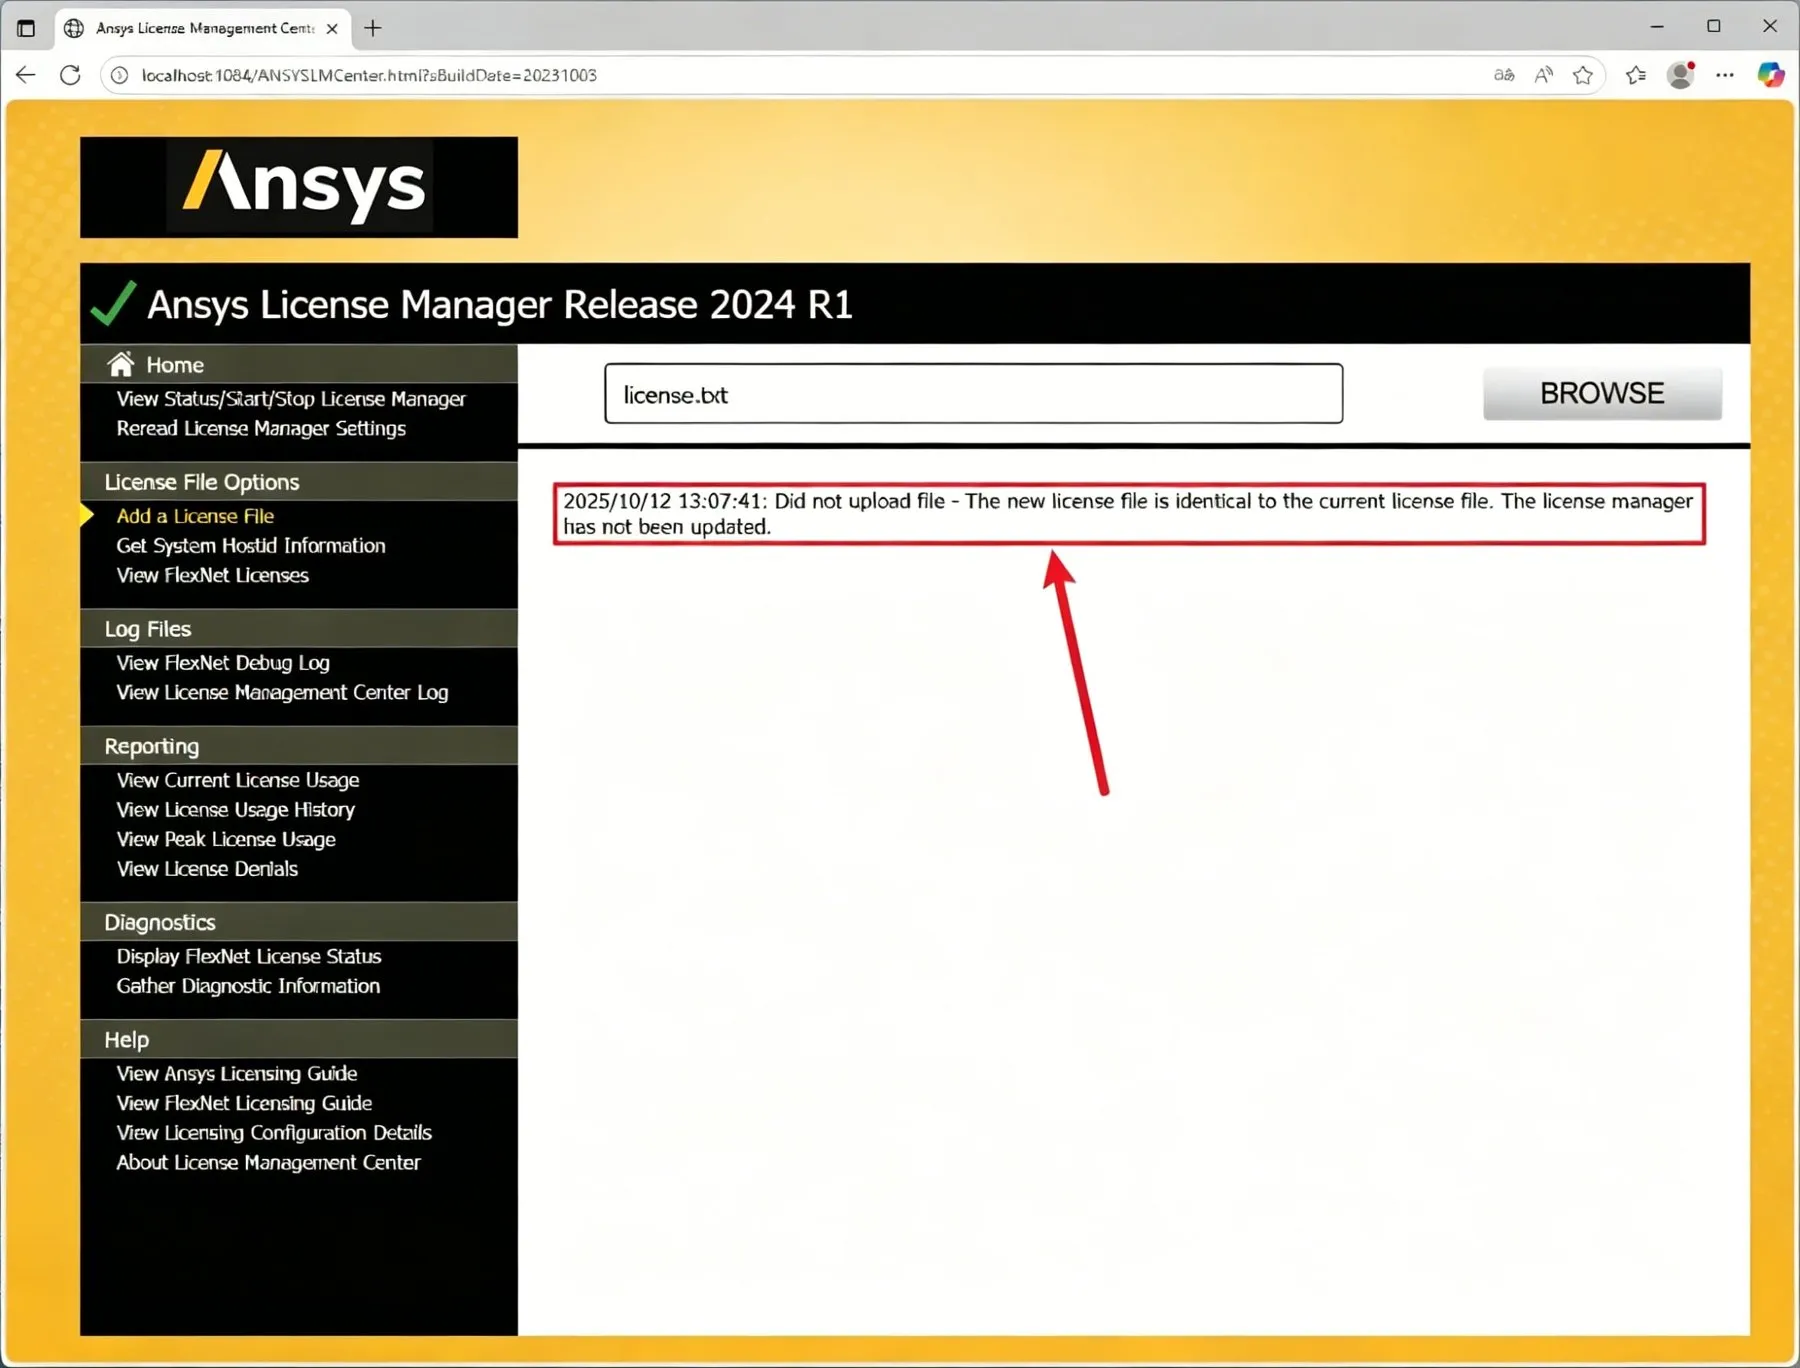
Task: Open View Status/Start/Stop License Manager
Action: pos(291,399)
